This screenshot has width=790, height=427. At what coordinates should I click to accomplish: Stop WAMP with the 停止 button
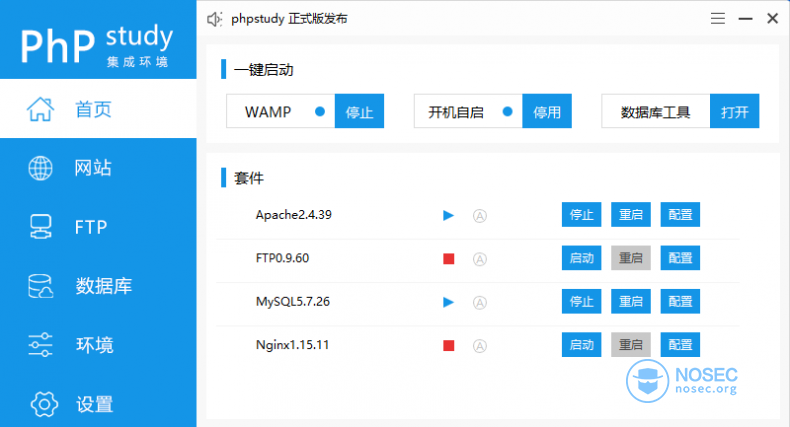pos(359,111)
